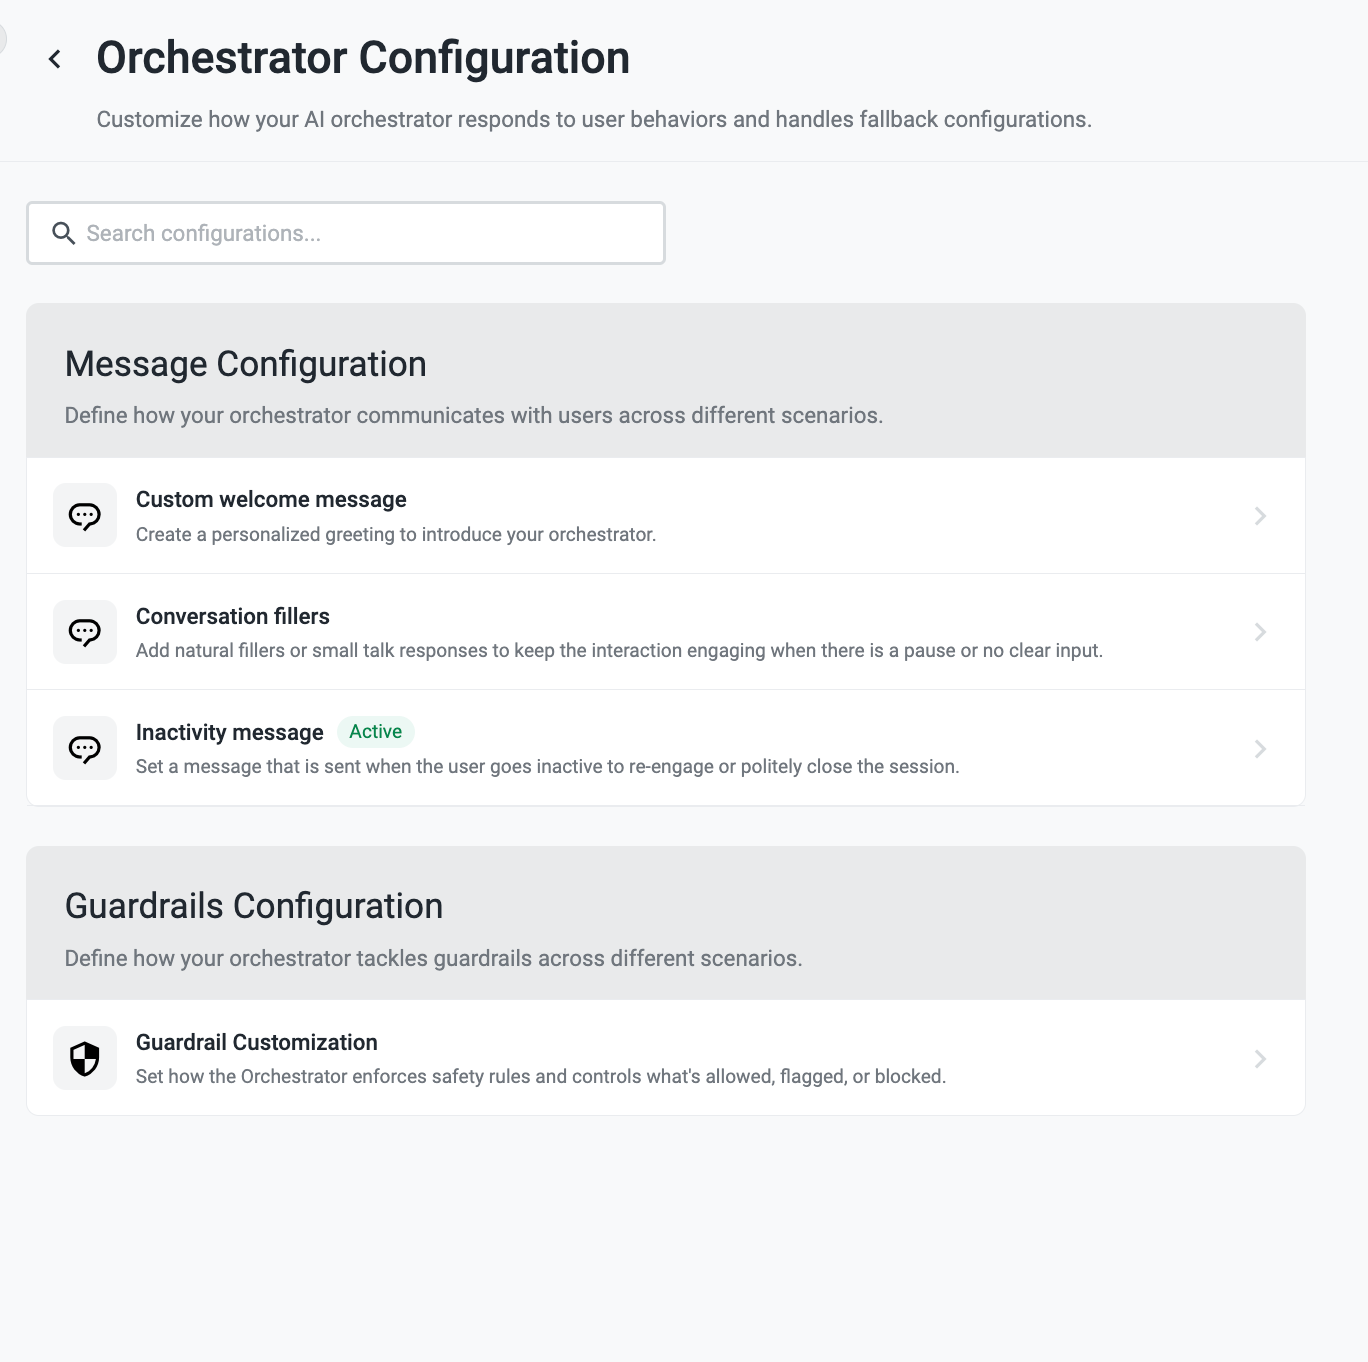The height and width of the screenshot is (1362, 1368).
Task: Click the magnifier icon in the search box
Action: pyautogui.click(x=64, y=233)
